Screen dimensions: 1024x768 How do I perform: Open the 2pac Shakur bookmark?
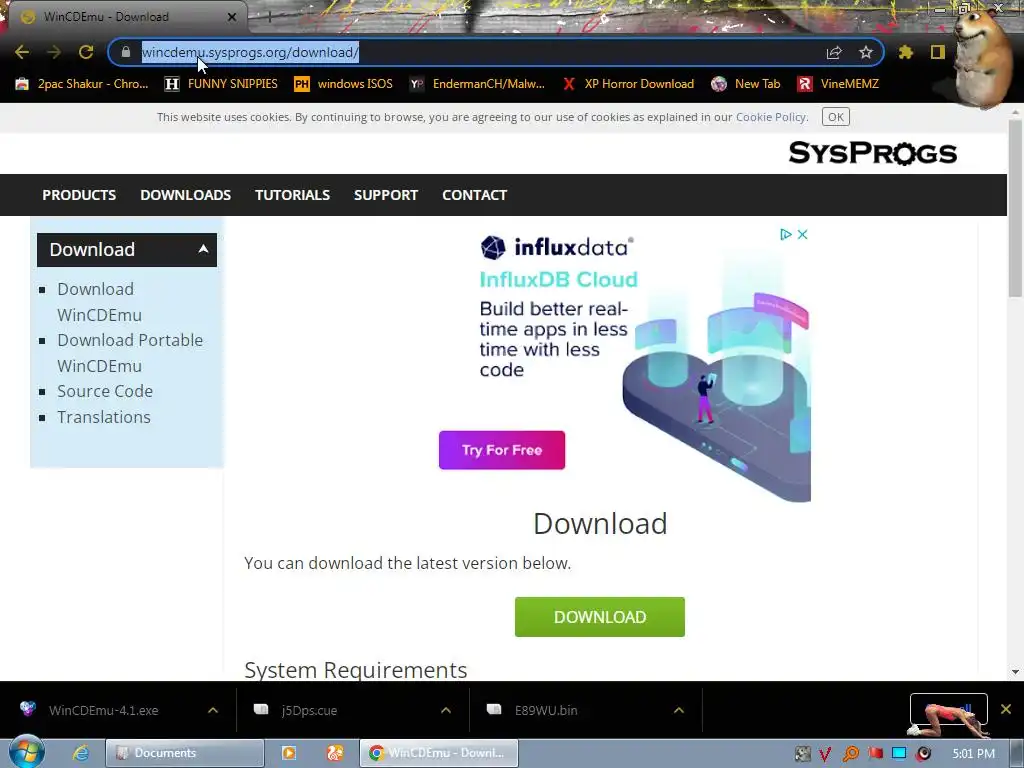82,84
